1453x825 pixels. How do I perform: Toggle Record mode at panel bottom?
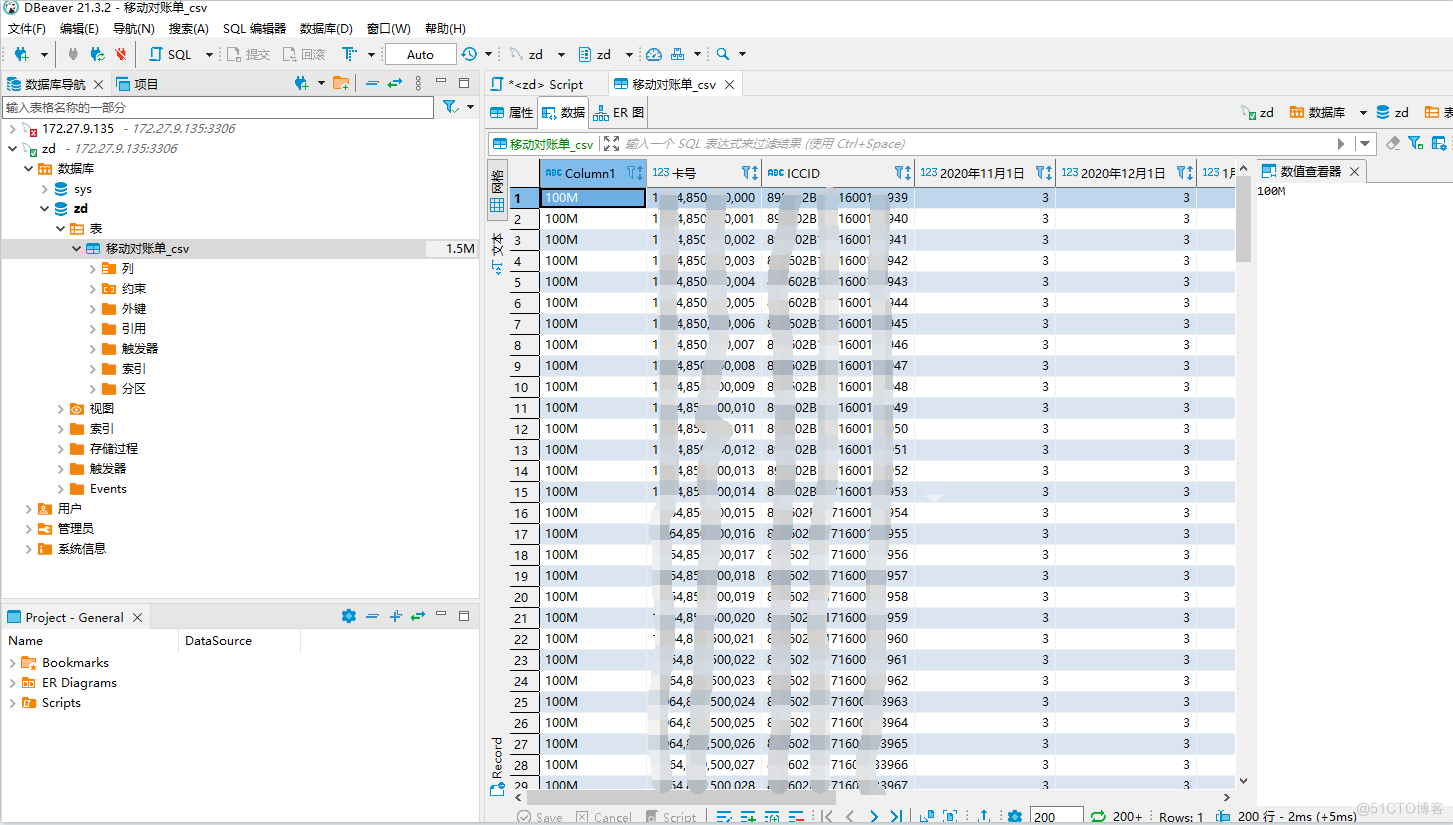pyautogui.click(x=497, y=765)
